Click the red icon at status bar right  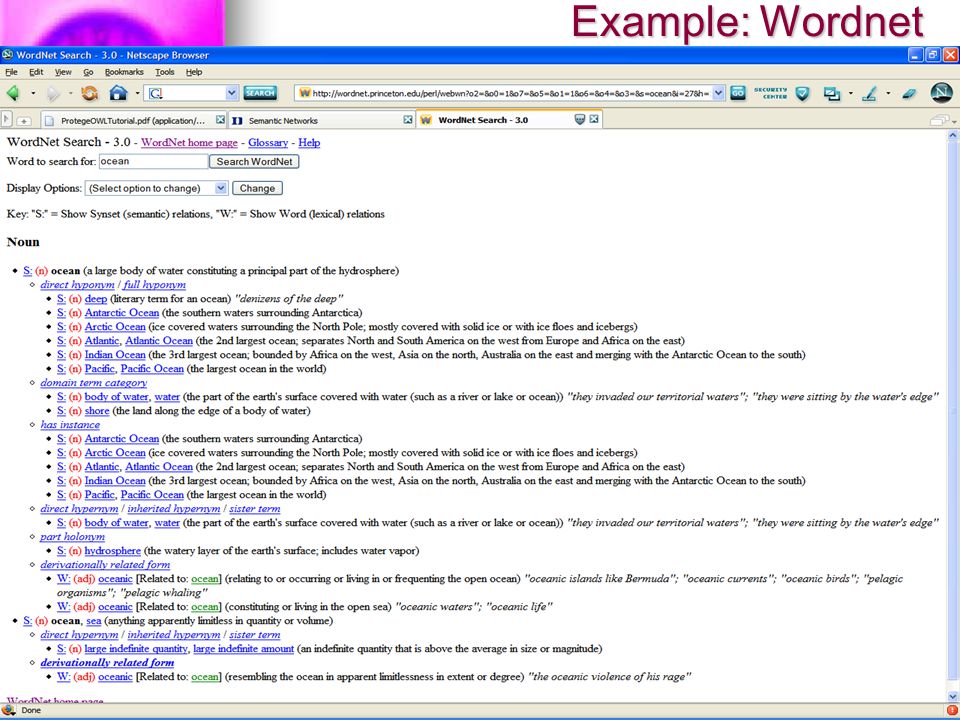tap(951, 710)
